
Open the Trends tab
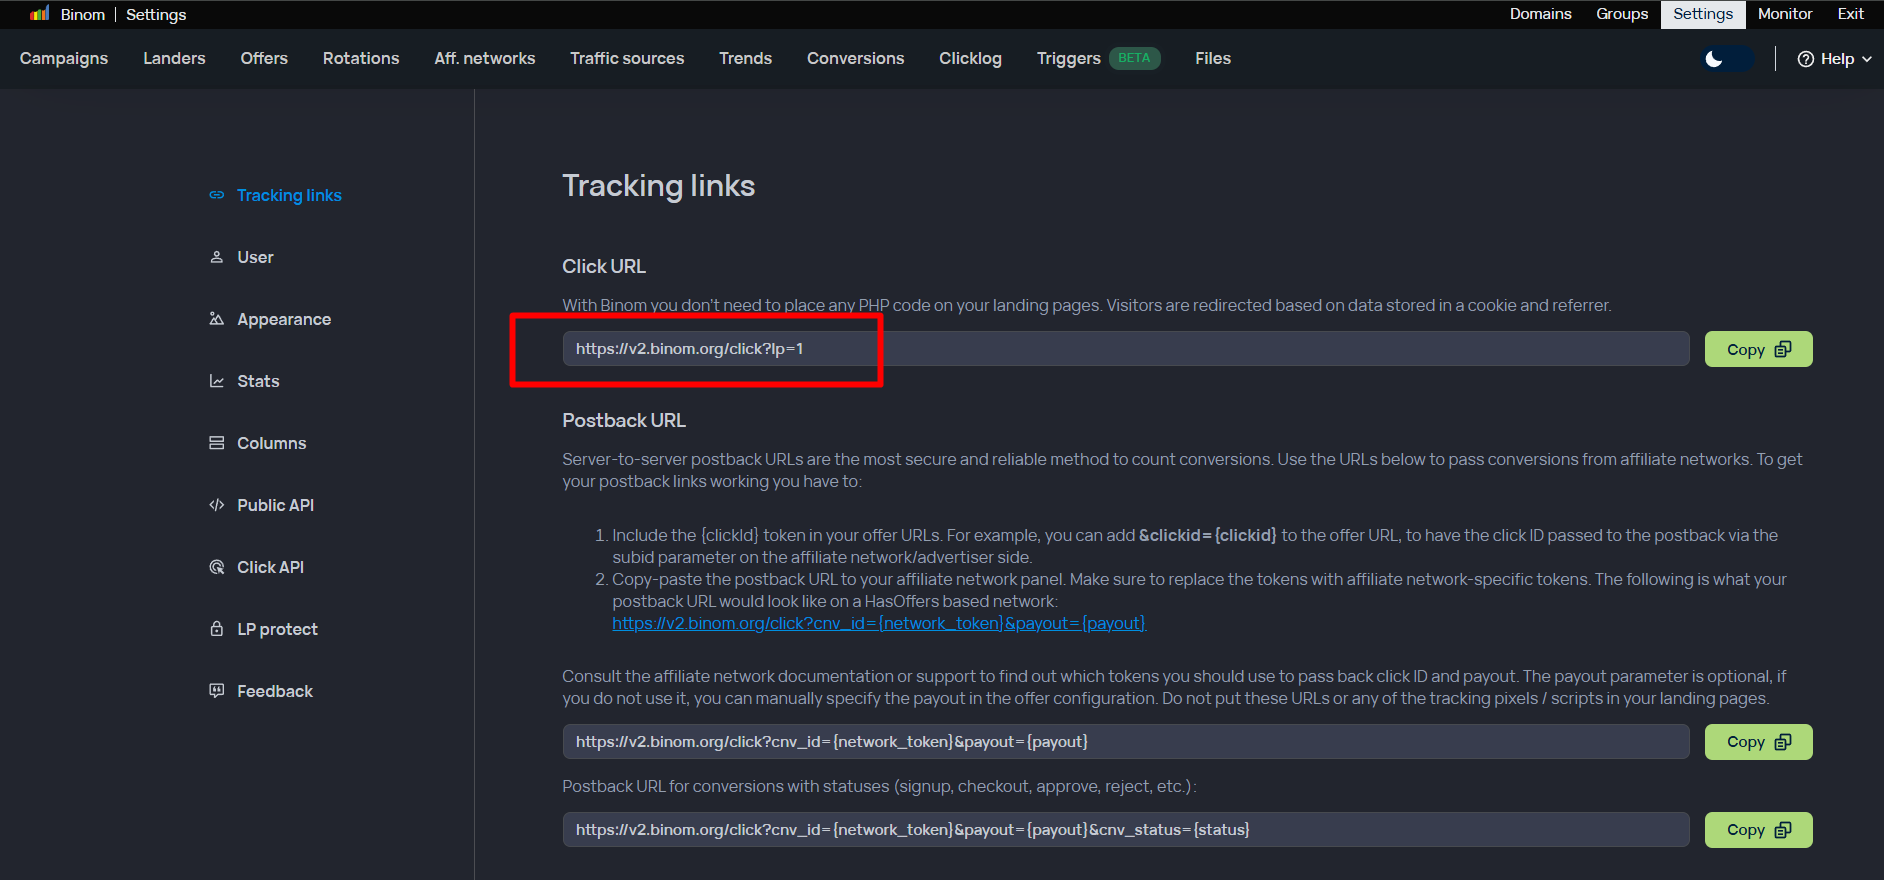click(746, 58)
